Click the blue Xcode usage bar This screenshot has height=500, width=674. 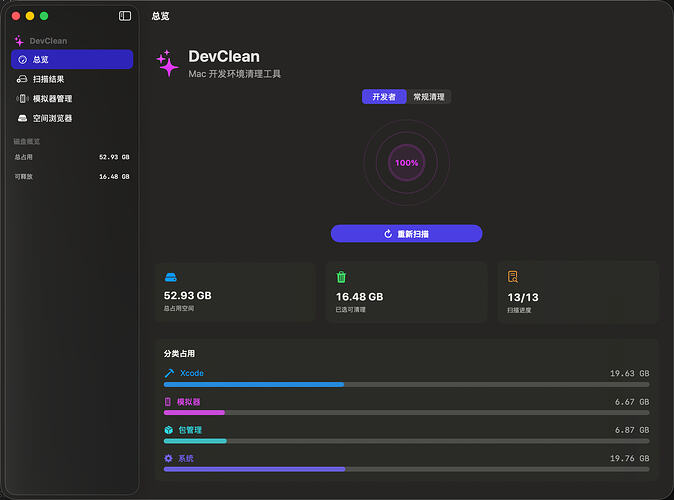254,384
